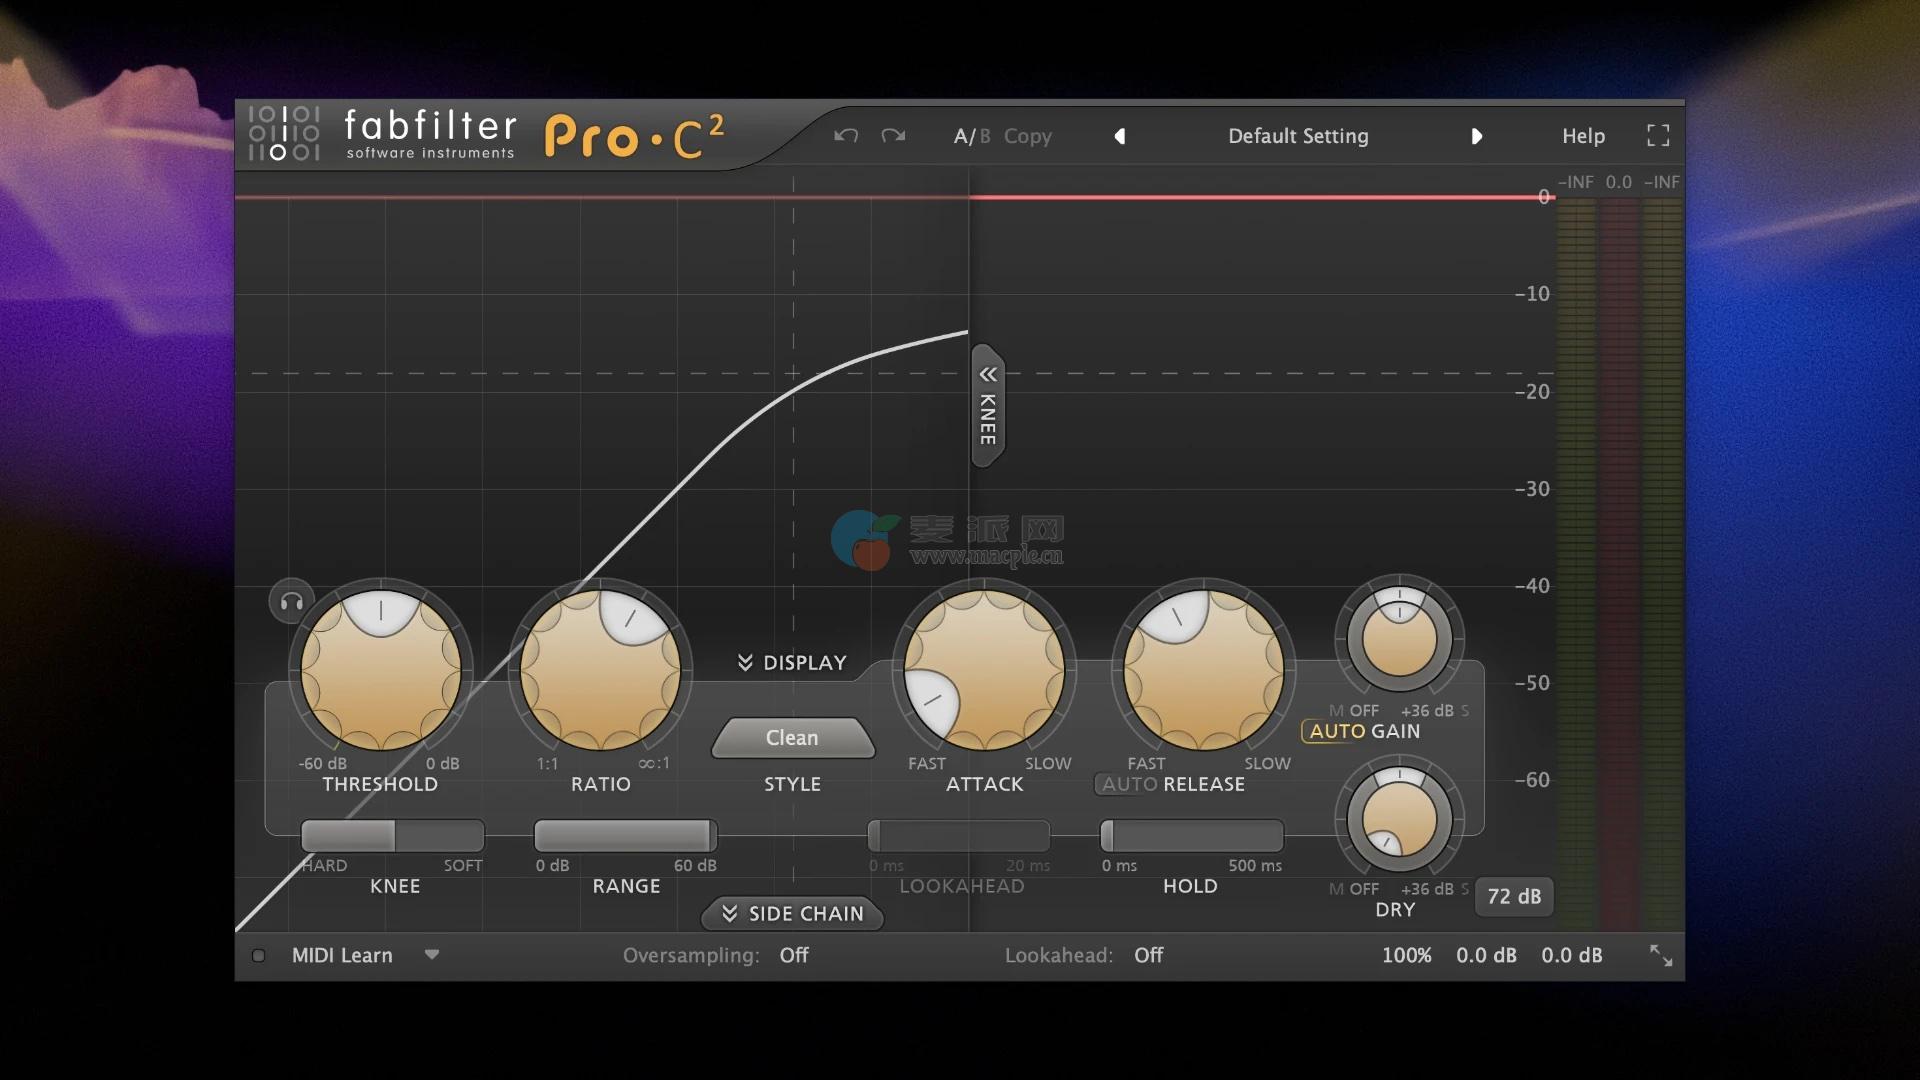Screen dimensions: 1920x1080
Task: Enable Auto Release
Action: (x=1129, y=784)
